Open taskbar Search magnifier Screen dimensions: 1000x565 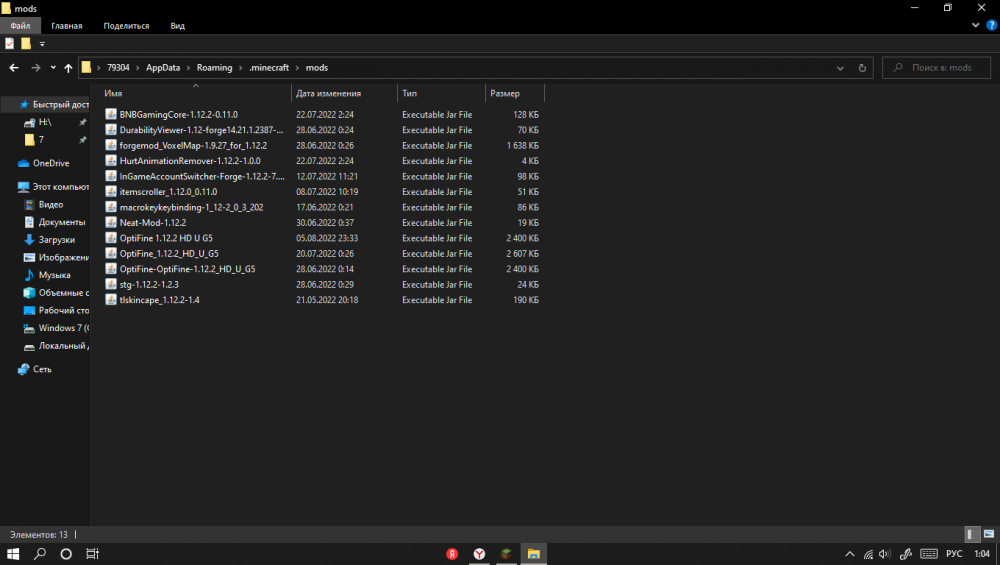click(40, 554)
